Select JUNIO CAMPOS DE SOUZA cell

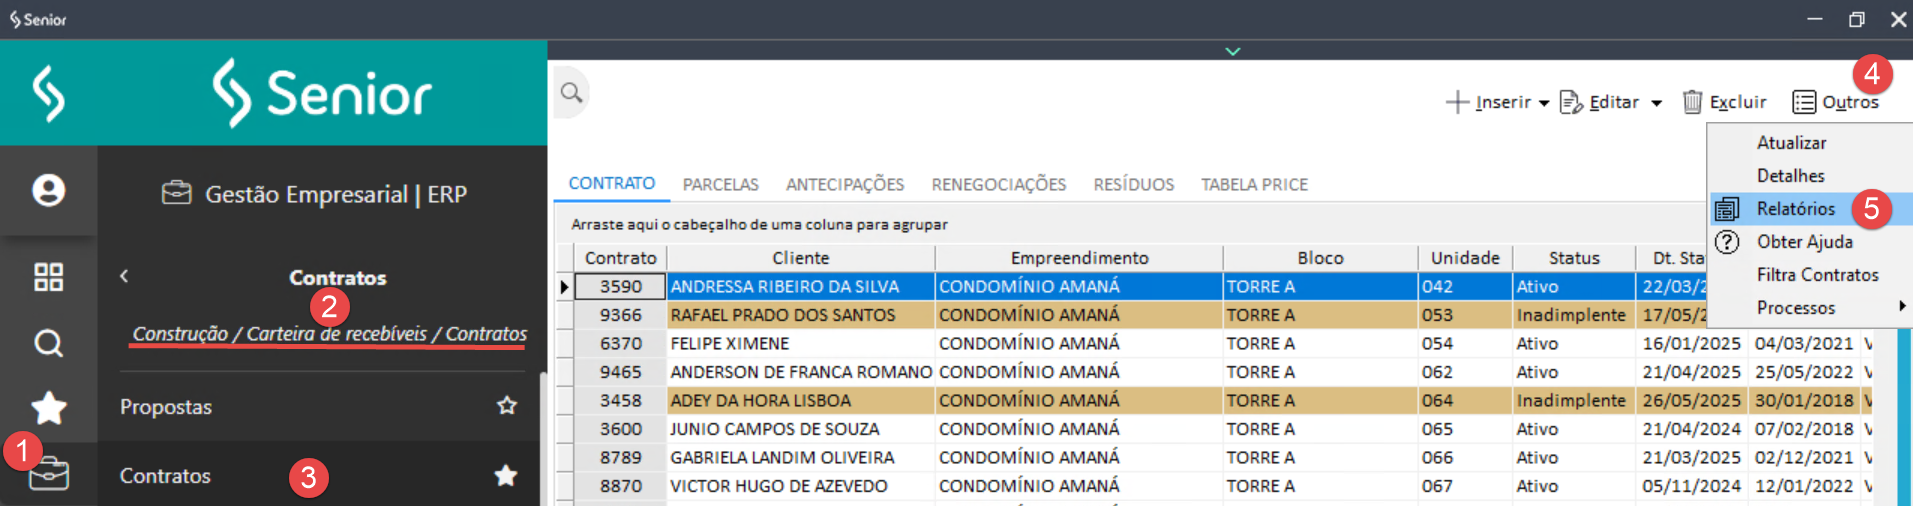[801, 429]
